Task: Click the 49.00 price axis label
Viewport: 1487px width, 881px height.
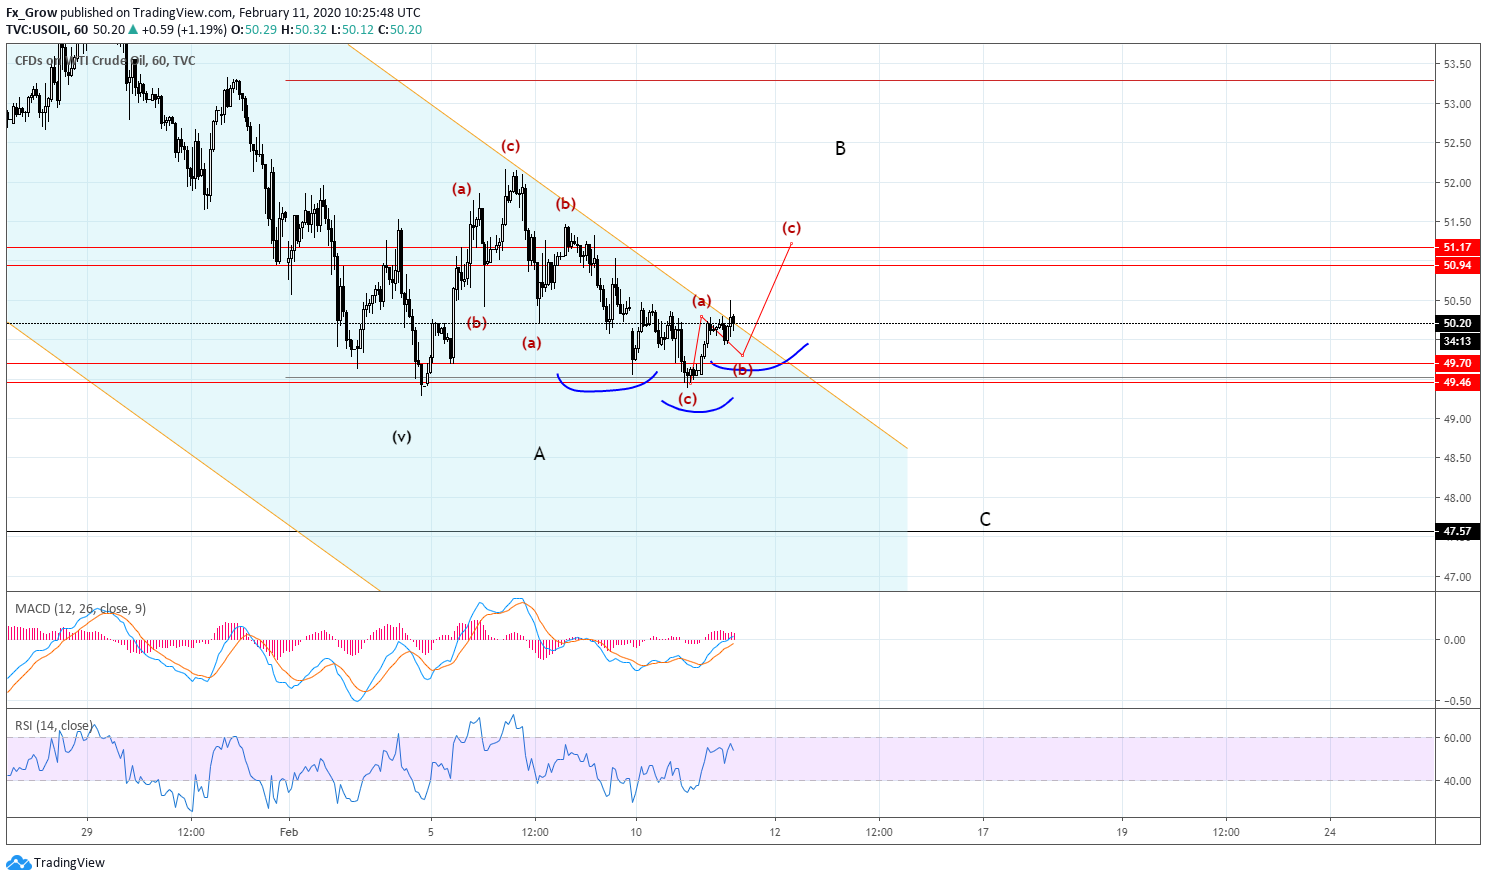Action: coord(1457,419)
